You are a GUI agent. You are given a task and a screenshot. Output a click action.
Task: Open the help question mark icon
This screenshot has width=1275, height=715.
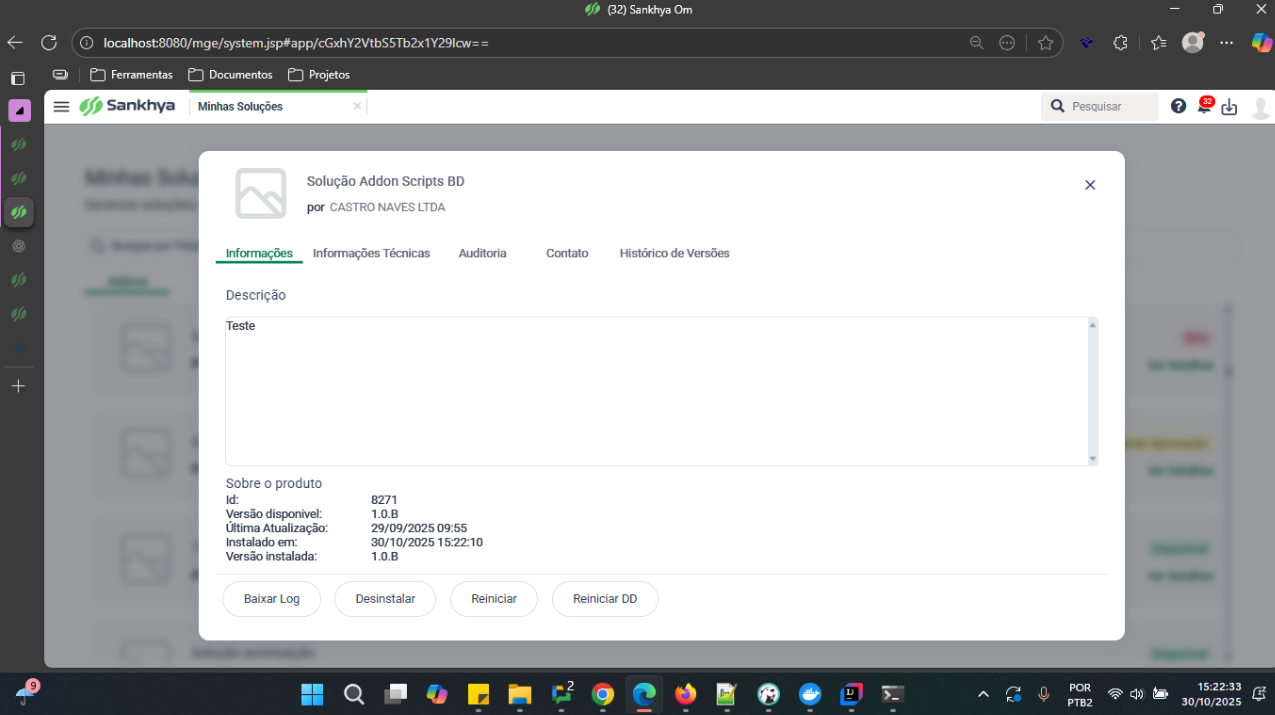[1179, 106]
